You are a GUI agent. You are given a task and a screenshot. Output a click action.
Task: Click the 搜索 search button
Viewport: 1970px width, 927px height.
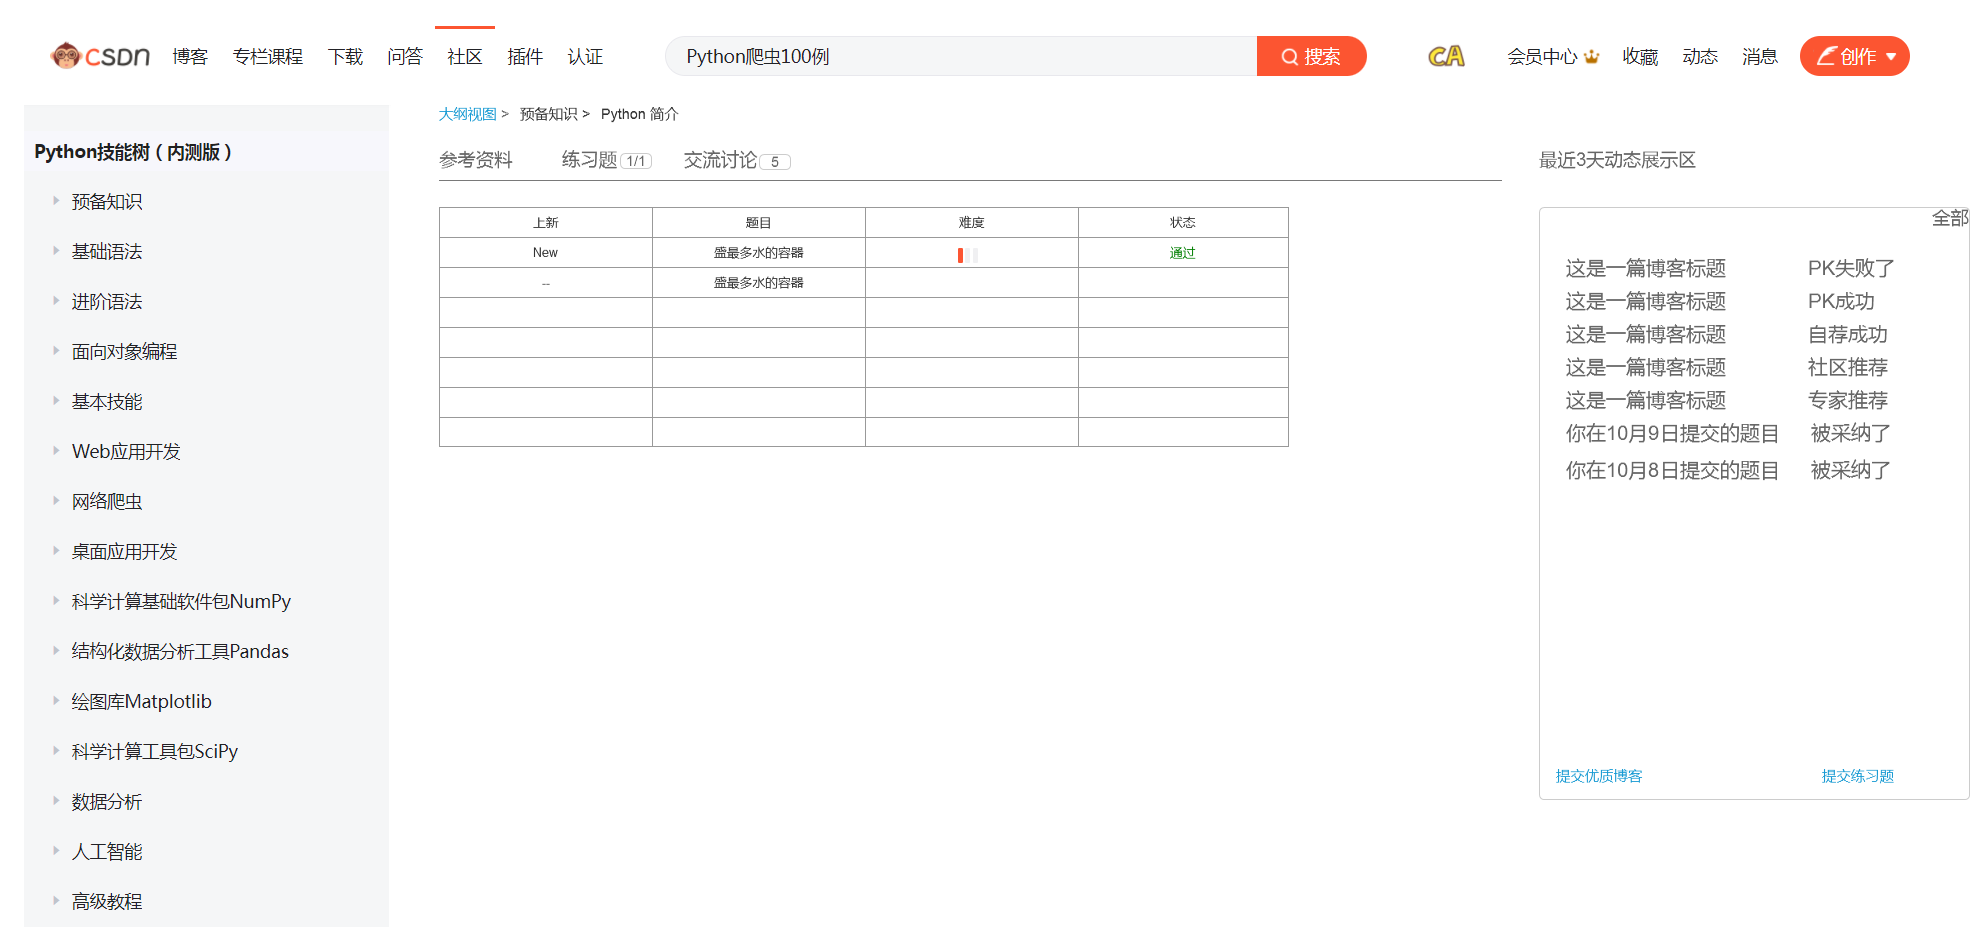[1311, 56]
